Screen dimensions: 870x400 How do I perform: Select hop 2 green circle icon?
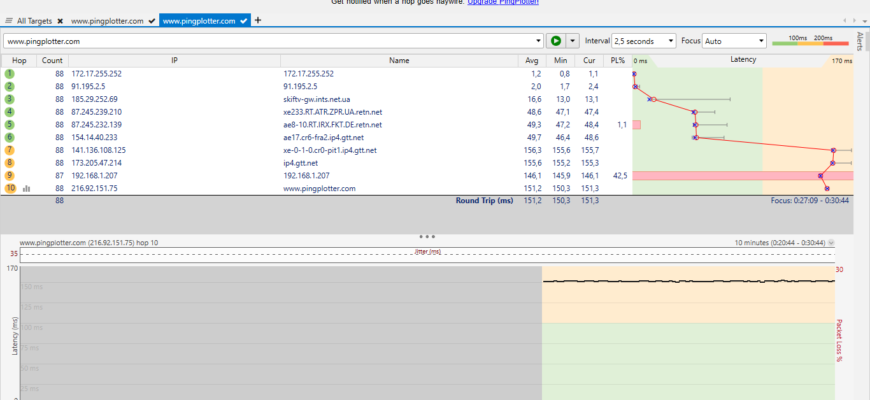[10, 87]
